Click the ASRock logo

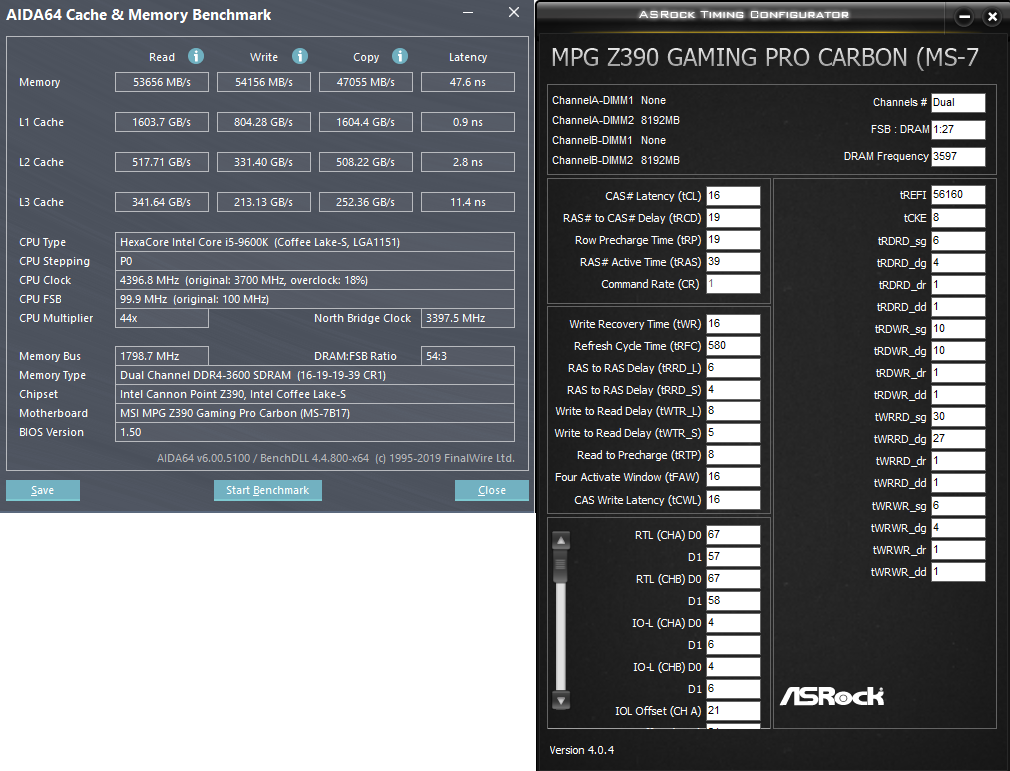click(x=832, y=696)
